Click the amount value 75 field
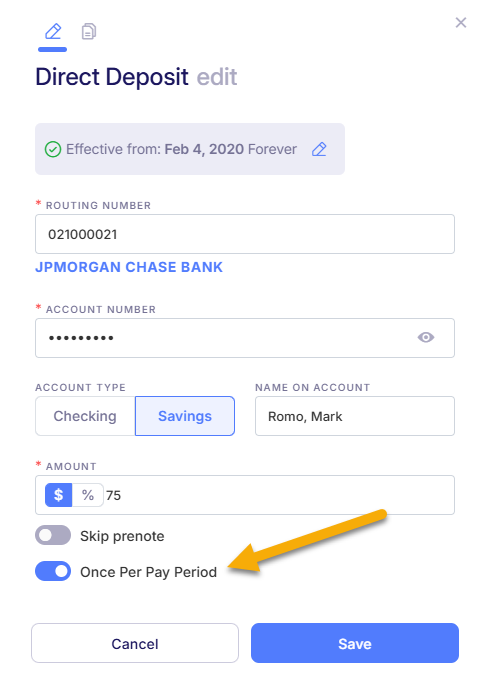 click(x=279, y=495)
